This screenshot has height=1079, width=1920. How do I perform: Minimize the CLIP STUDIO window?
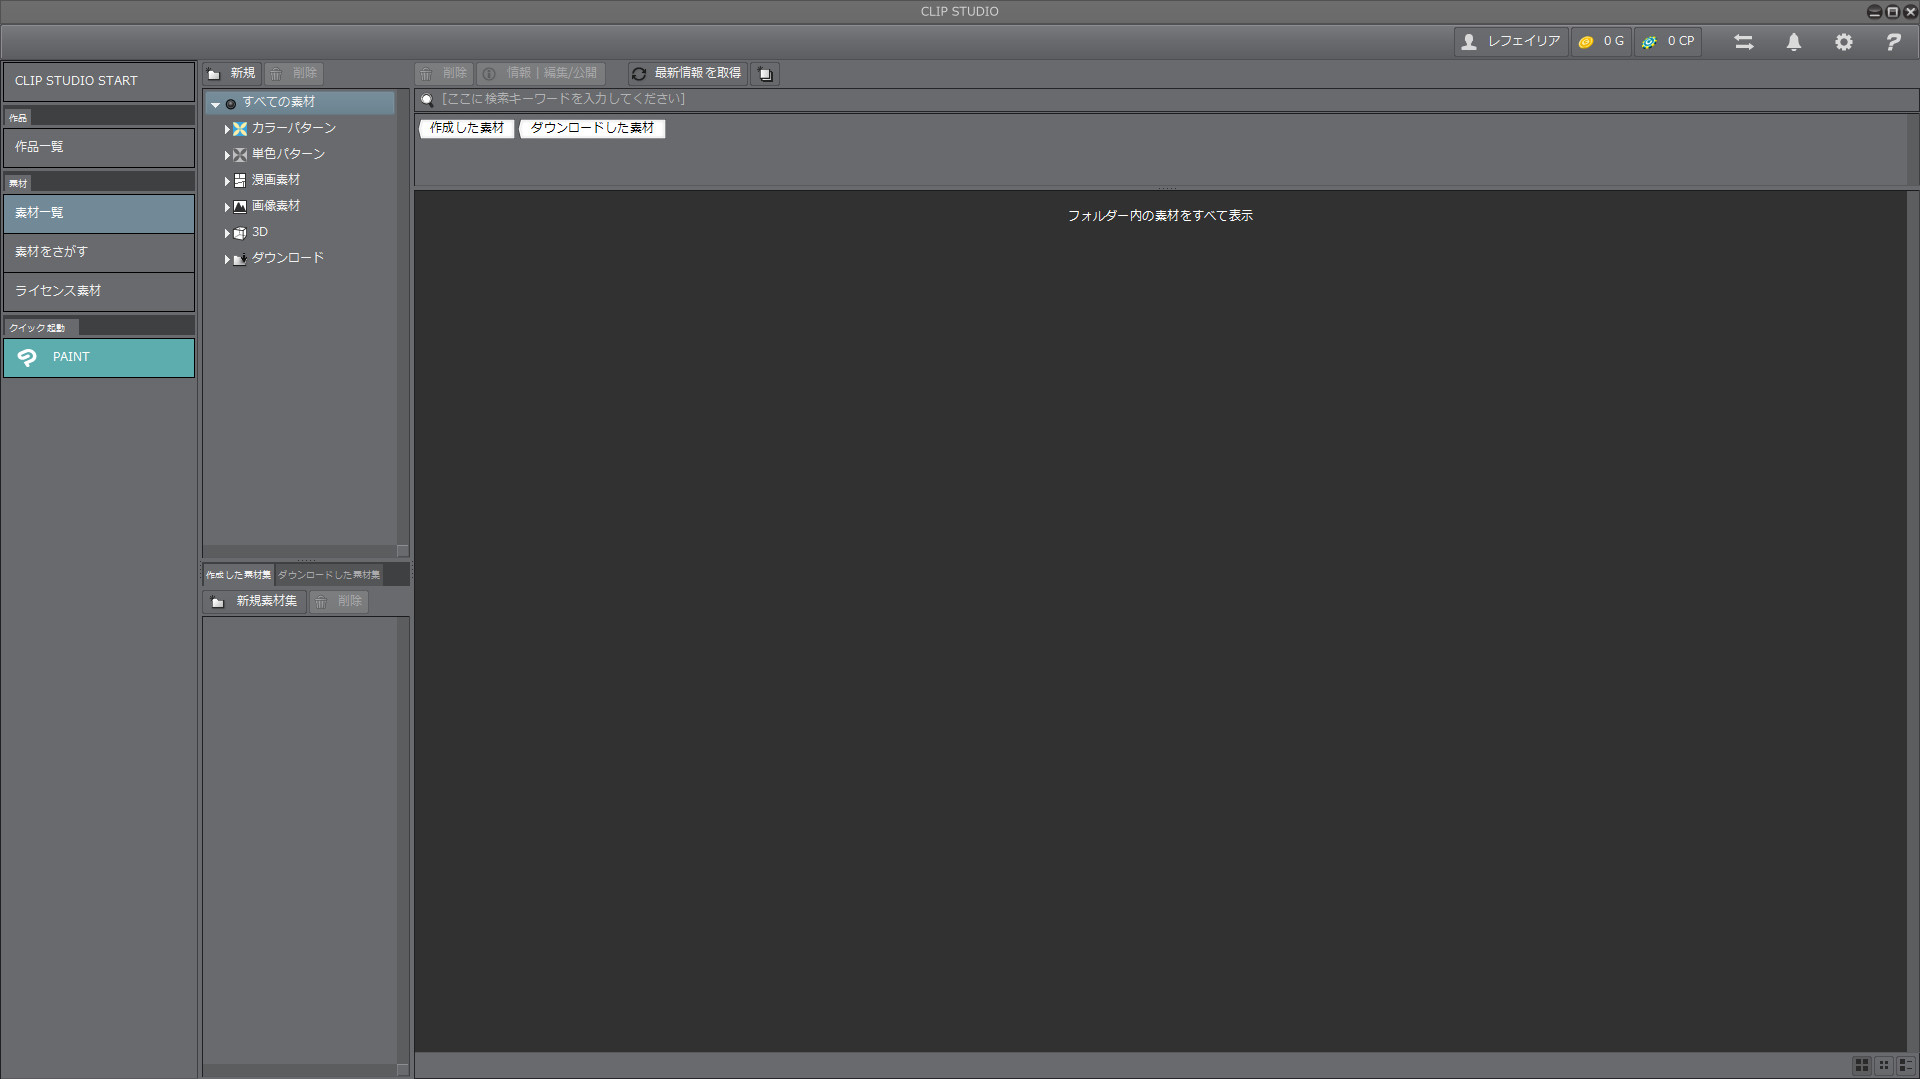(x=1875, y=12)
